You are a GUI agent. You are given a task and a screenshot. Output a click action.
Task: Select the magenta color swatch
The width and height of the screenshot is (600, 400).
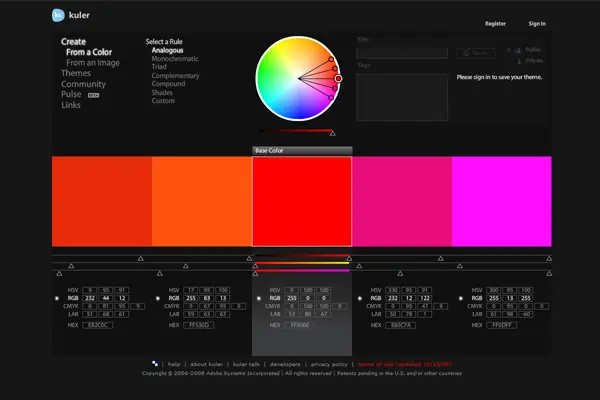pos(501,201)
